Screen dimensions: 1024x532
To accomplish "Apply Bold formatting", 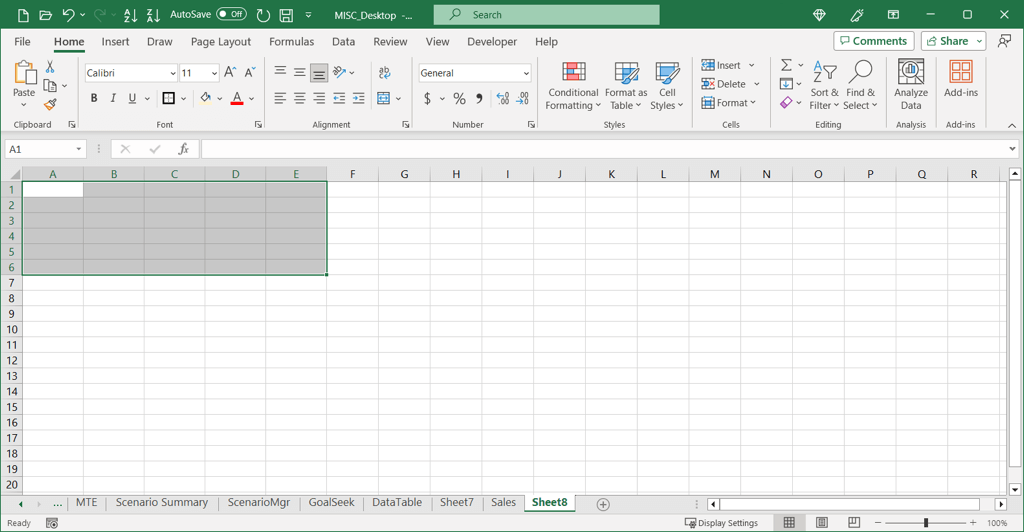I will tap(94, 99).
